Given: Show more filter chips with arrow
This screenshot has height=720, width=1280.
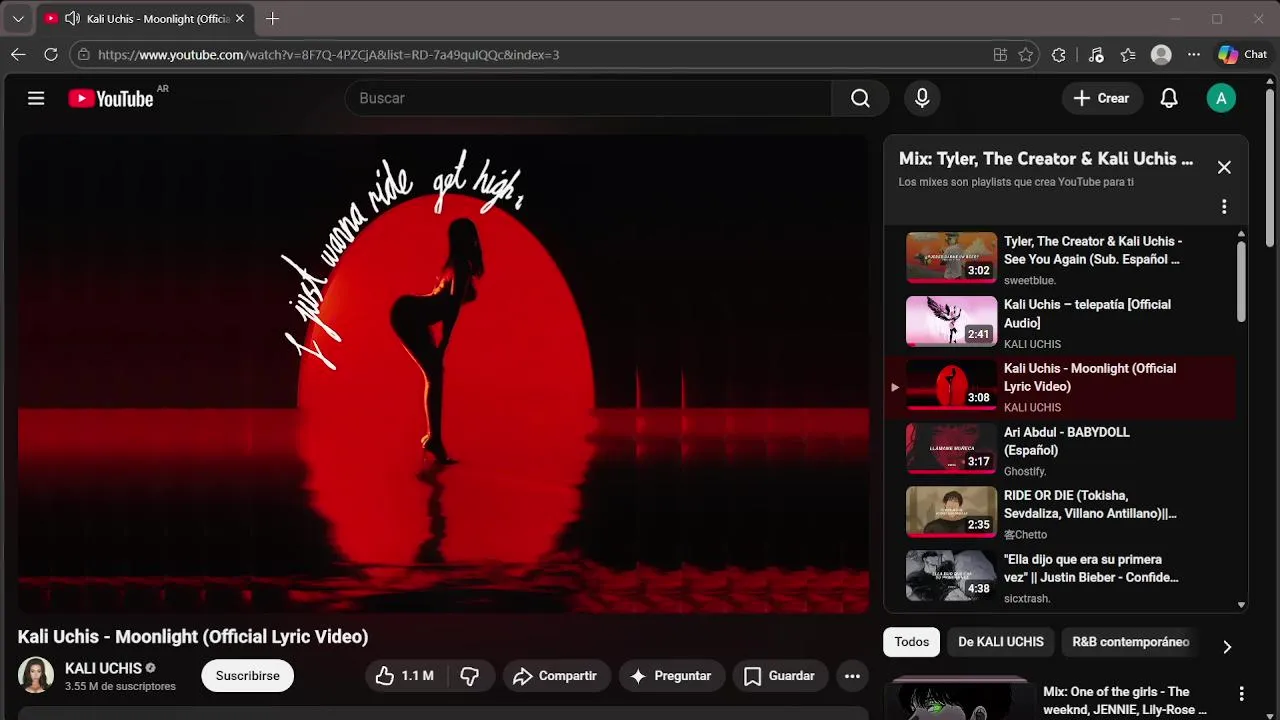Looking at the screenshot, I should (1227, 647).
